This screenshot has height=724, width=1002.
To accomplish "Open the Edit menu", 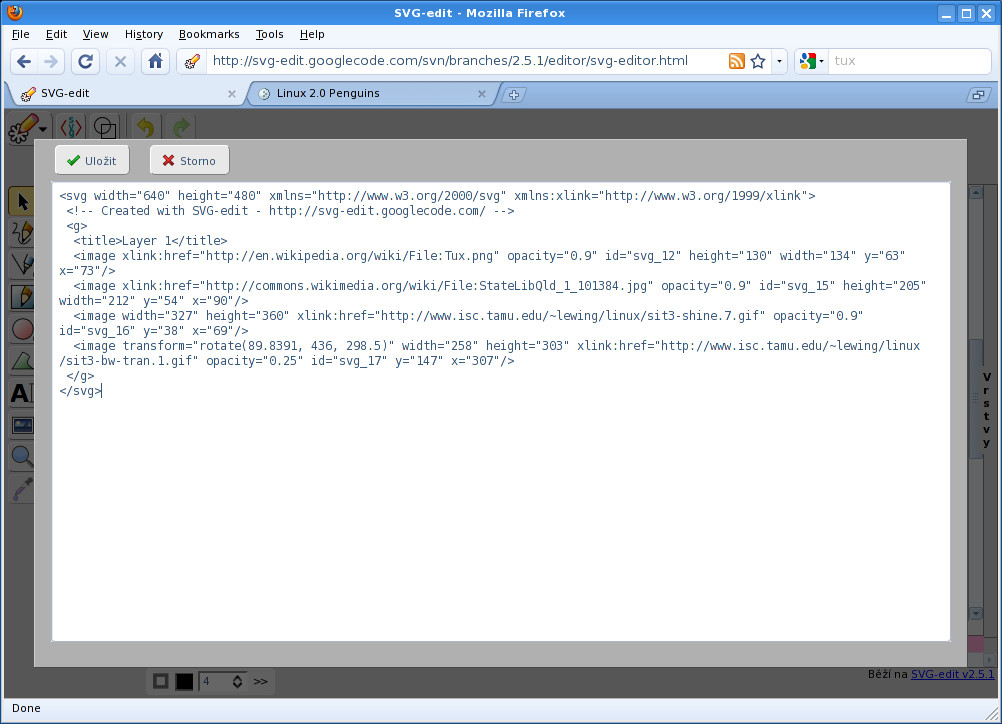I will pyautogui.click(x=56, y=35).
